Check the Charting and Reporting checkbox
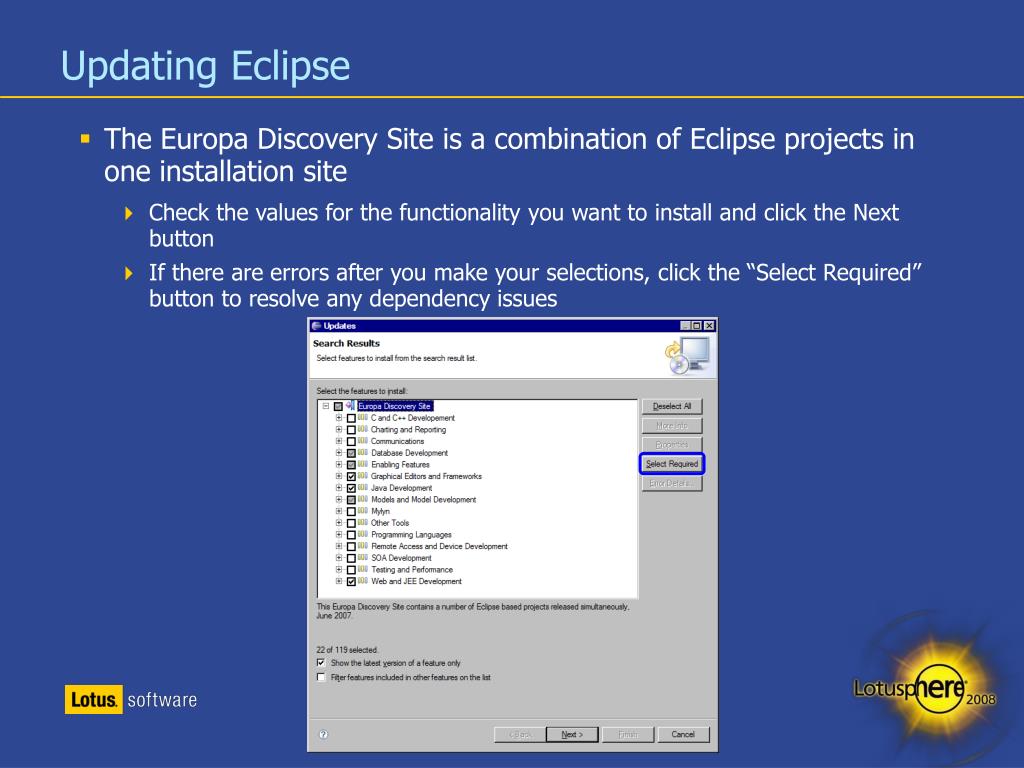1024x768 pixels. tap(351, 430)
